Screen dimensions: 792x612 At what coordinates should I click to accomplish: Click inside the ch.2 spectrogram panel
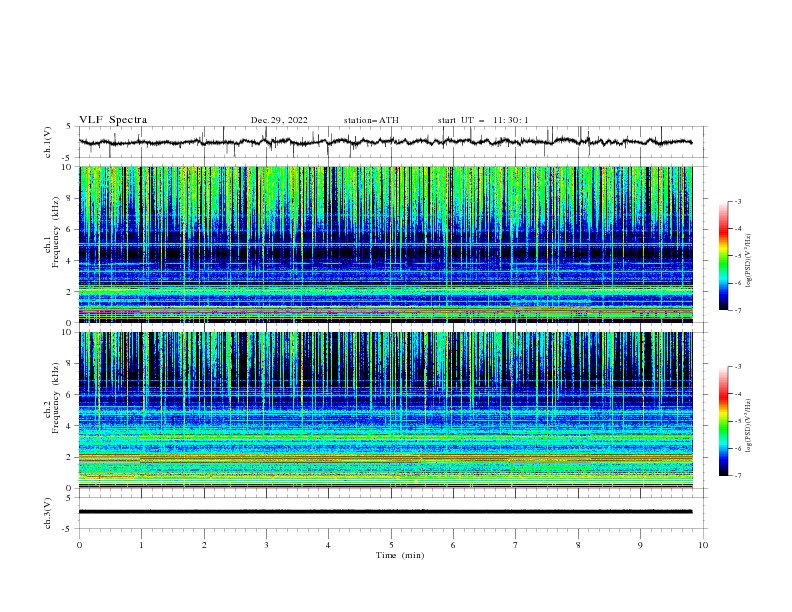pos(386,410)
